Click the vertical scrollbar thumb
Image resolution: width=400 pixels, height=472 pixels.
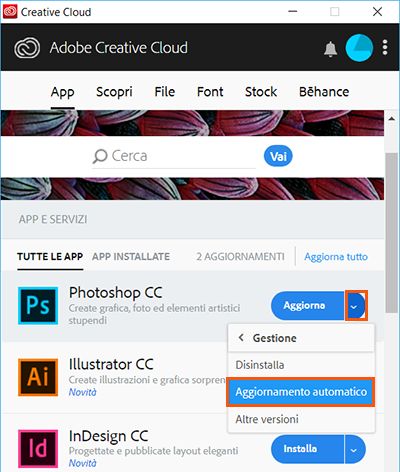(x=392, y=232)
